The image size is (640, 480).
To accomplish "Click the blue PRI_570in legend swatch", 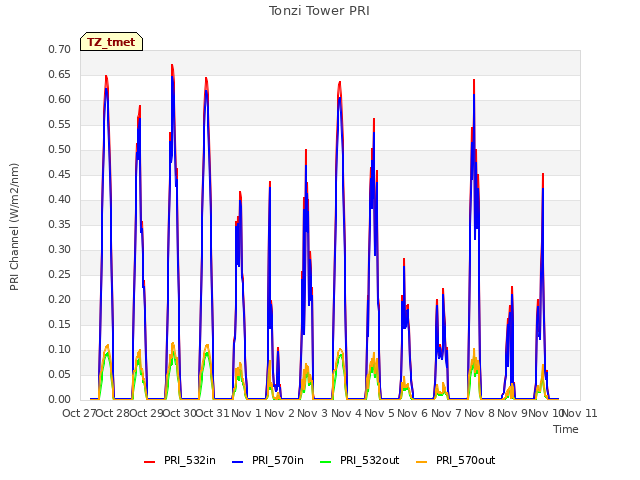I will pyautogui.click(x=238, y=461).
